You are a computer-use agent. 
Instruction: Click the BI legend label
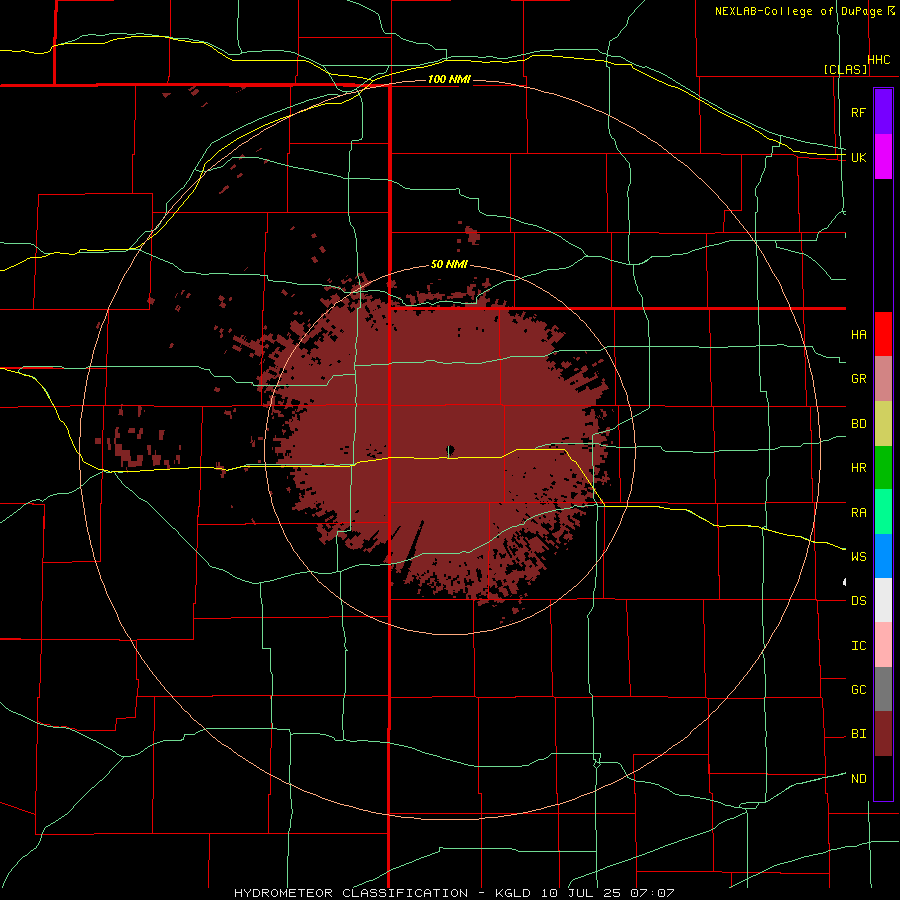(859, 734)
